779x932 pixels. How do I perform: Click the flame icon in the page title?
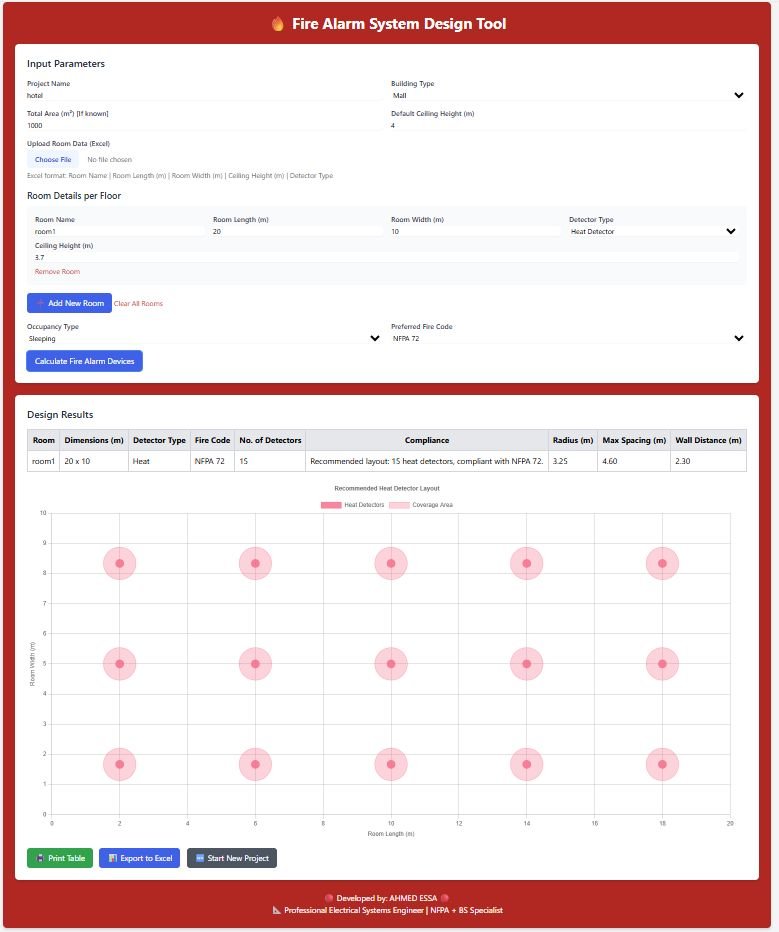[277, 24]
